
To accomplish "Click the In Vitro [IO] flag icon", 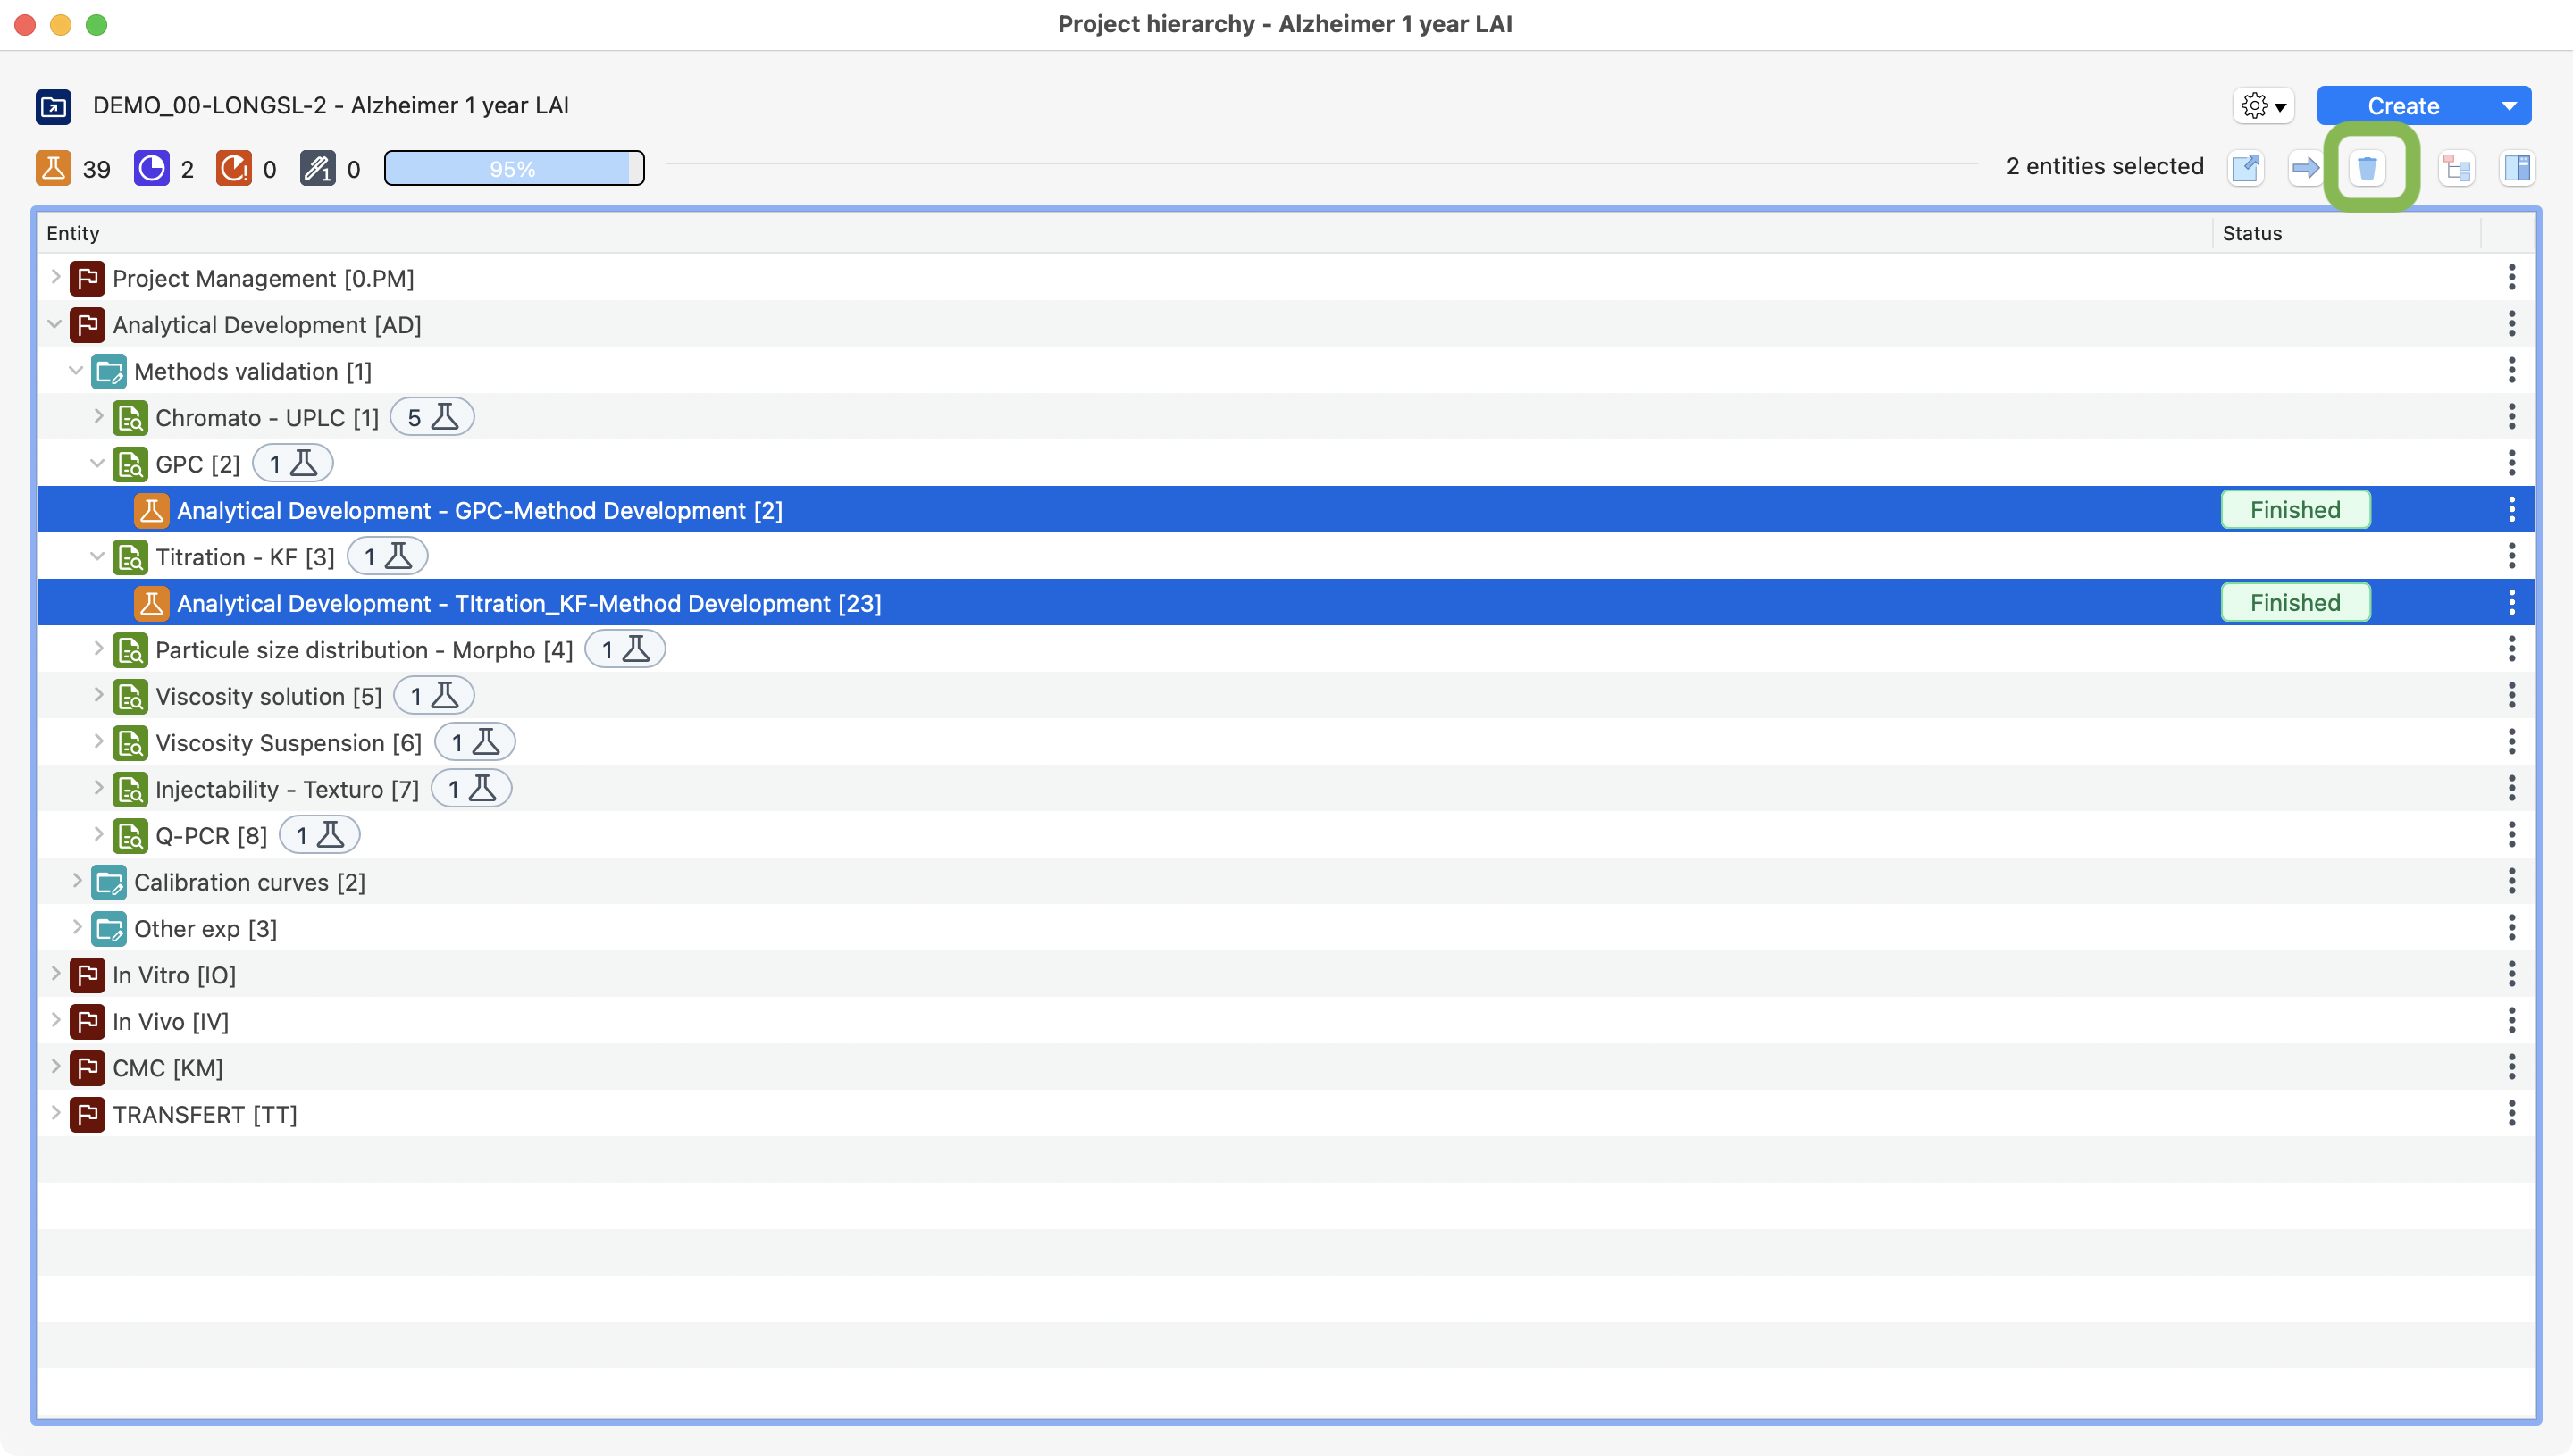I will pyautogui.click(x=87, y=975).
